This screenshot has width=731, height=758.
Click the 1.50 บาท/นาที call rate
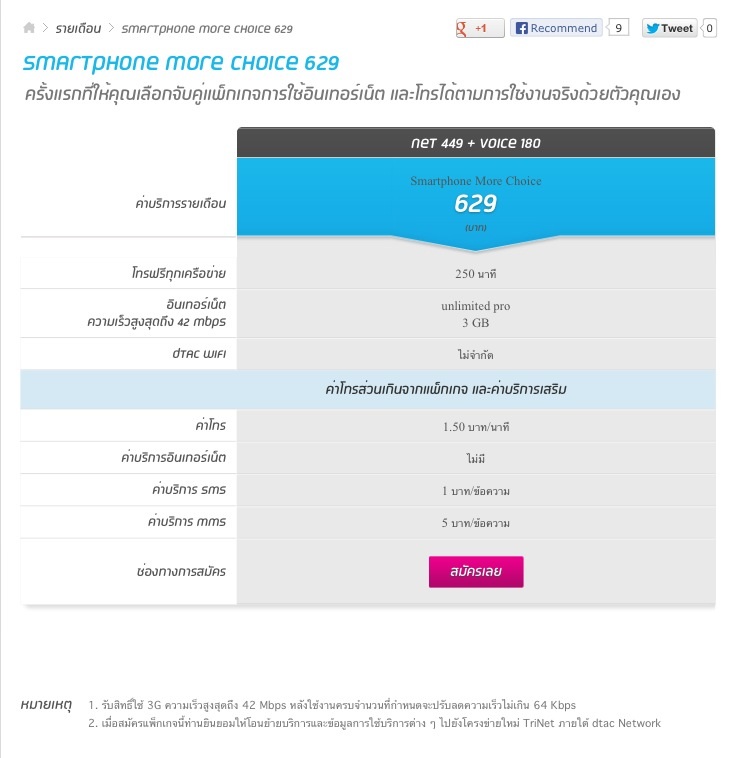(475, 426)
